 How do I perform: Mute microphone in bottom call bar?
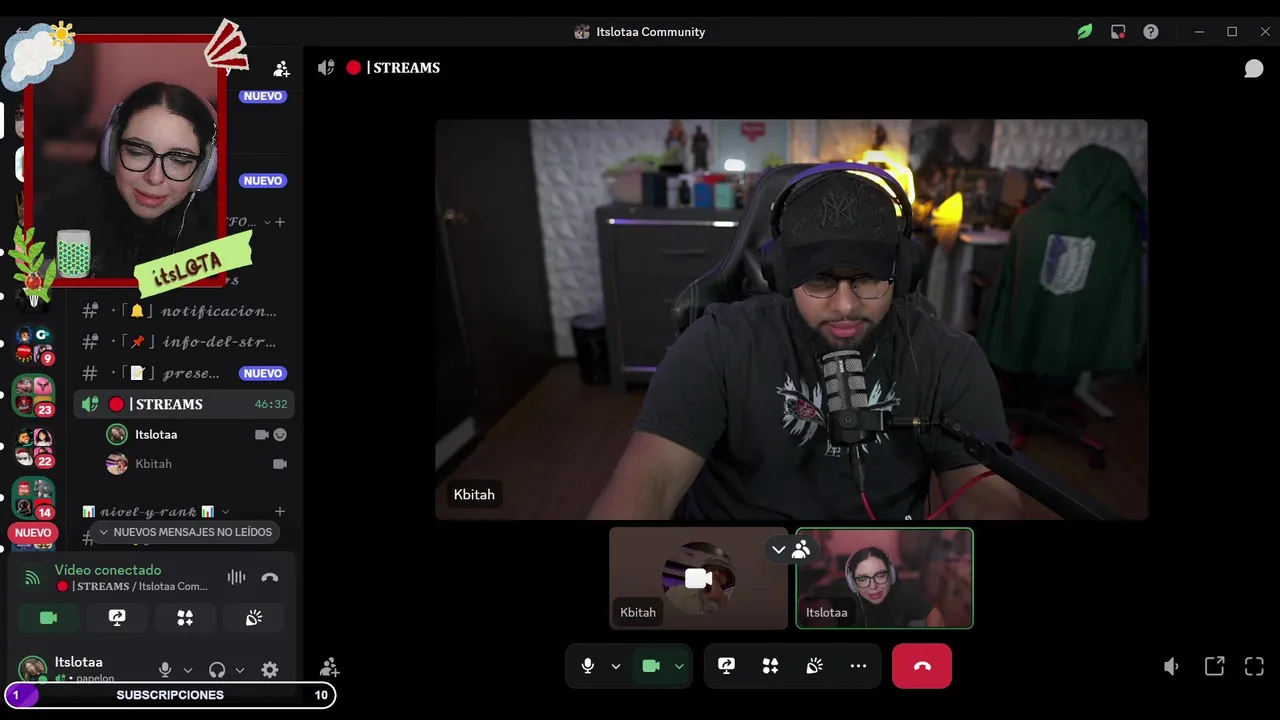[588, 666]
